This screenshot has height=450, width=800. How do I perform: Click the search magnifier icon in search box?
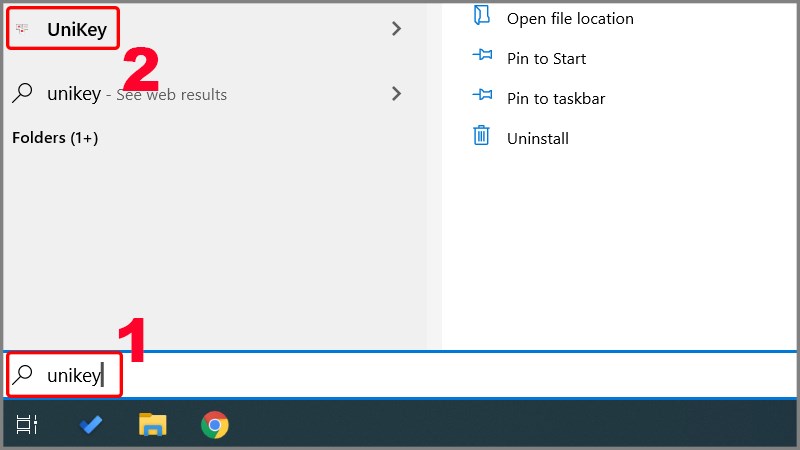tap(22, 374)
